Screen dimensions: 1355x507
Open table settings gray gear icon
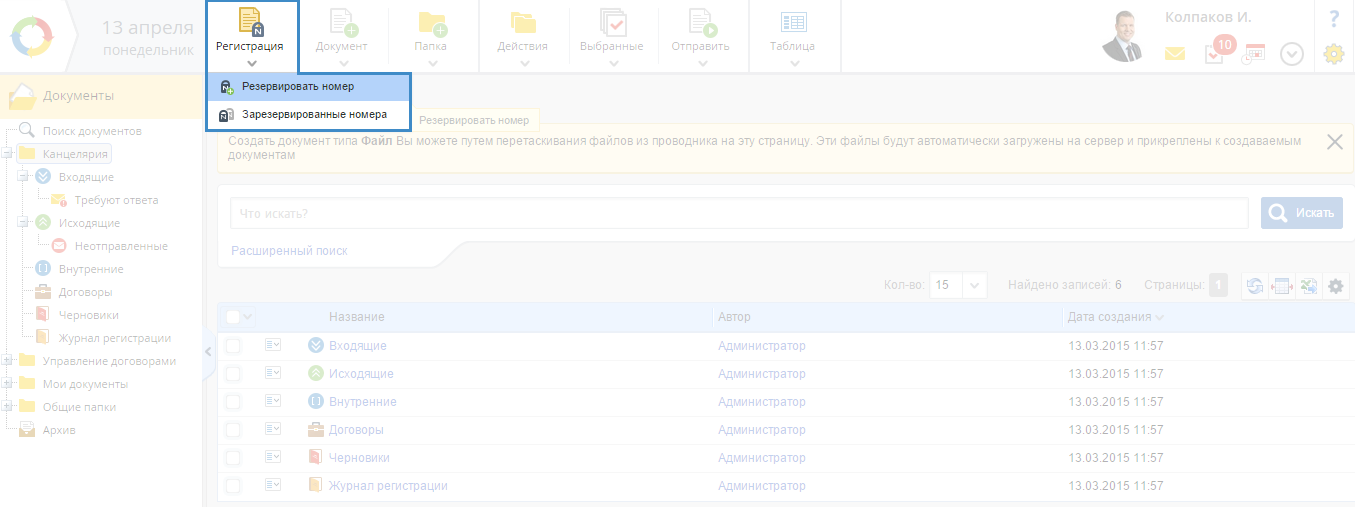(x=1335, y=286)
